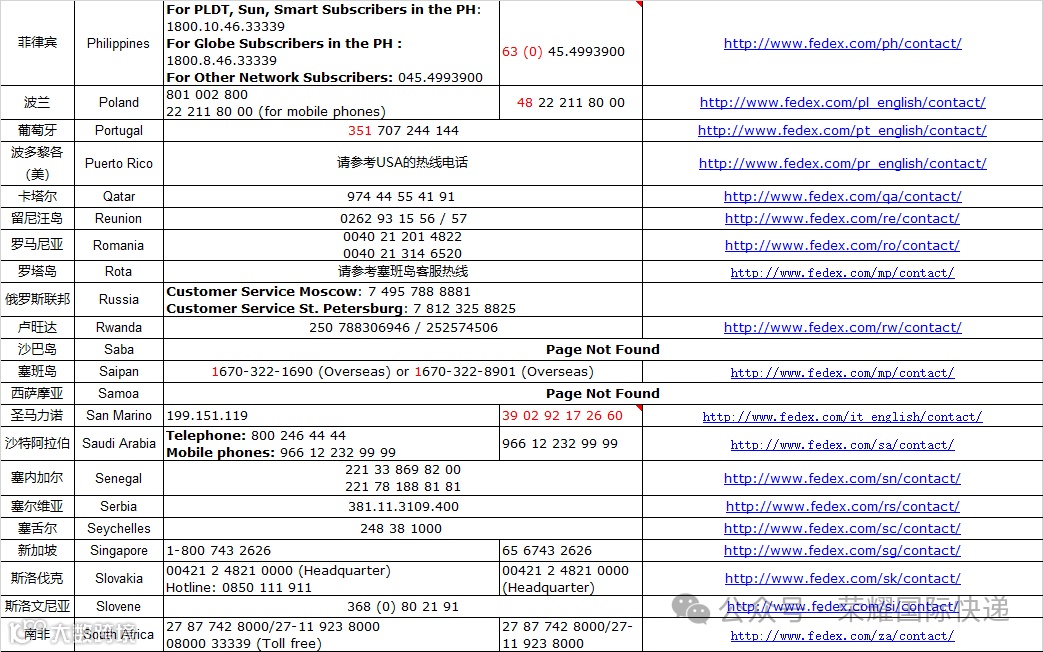Click the 沙特阿拉伯 cell
1043x652 pixels.
37,443
